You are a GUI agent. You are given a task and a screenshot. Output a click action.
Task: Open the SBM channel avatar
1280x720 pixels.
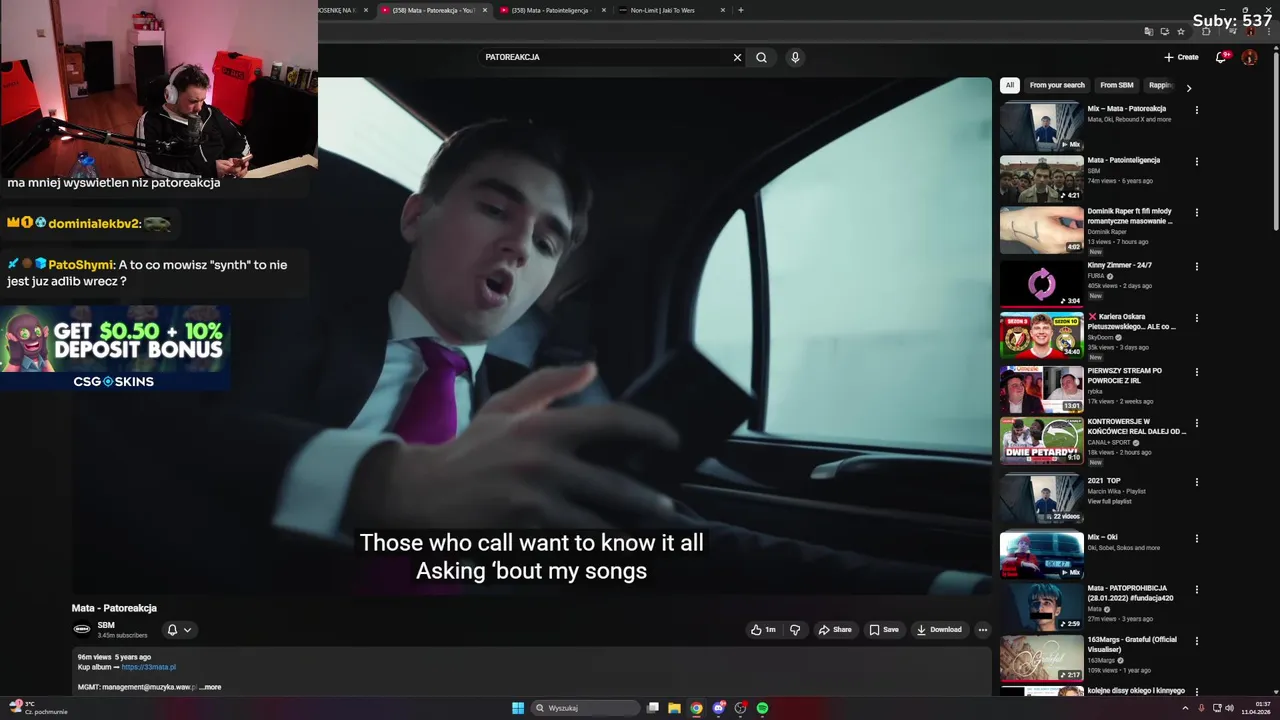coord(82,629)
